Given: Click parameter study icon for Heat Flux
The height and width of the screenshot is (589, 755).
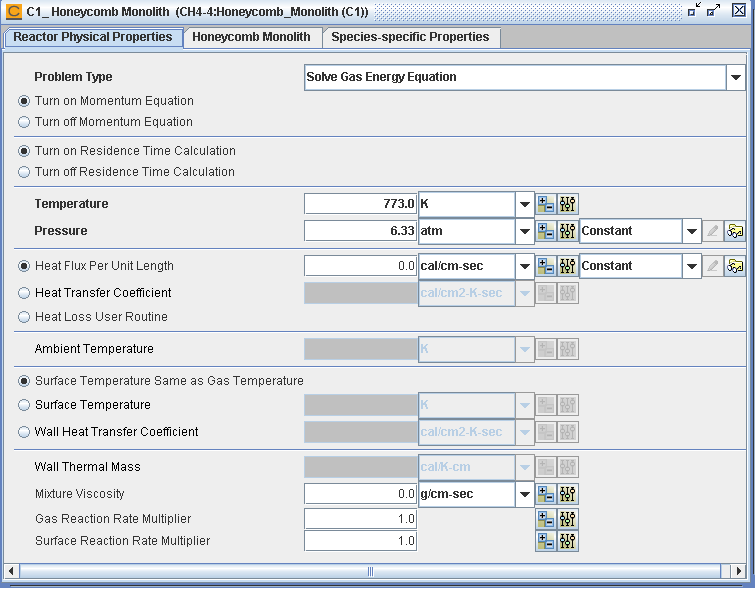Looking at the screenshot, I should coord(546,266).
